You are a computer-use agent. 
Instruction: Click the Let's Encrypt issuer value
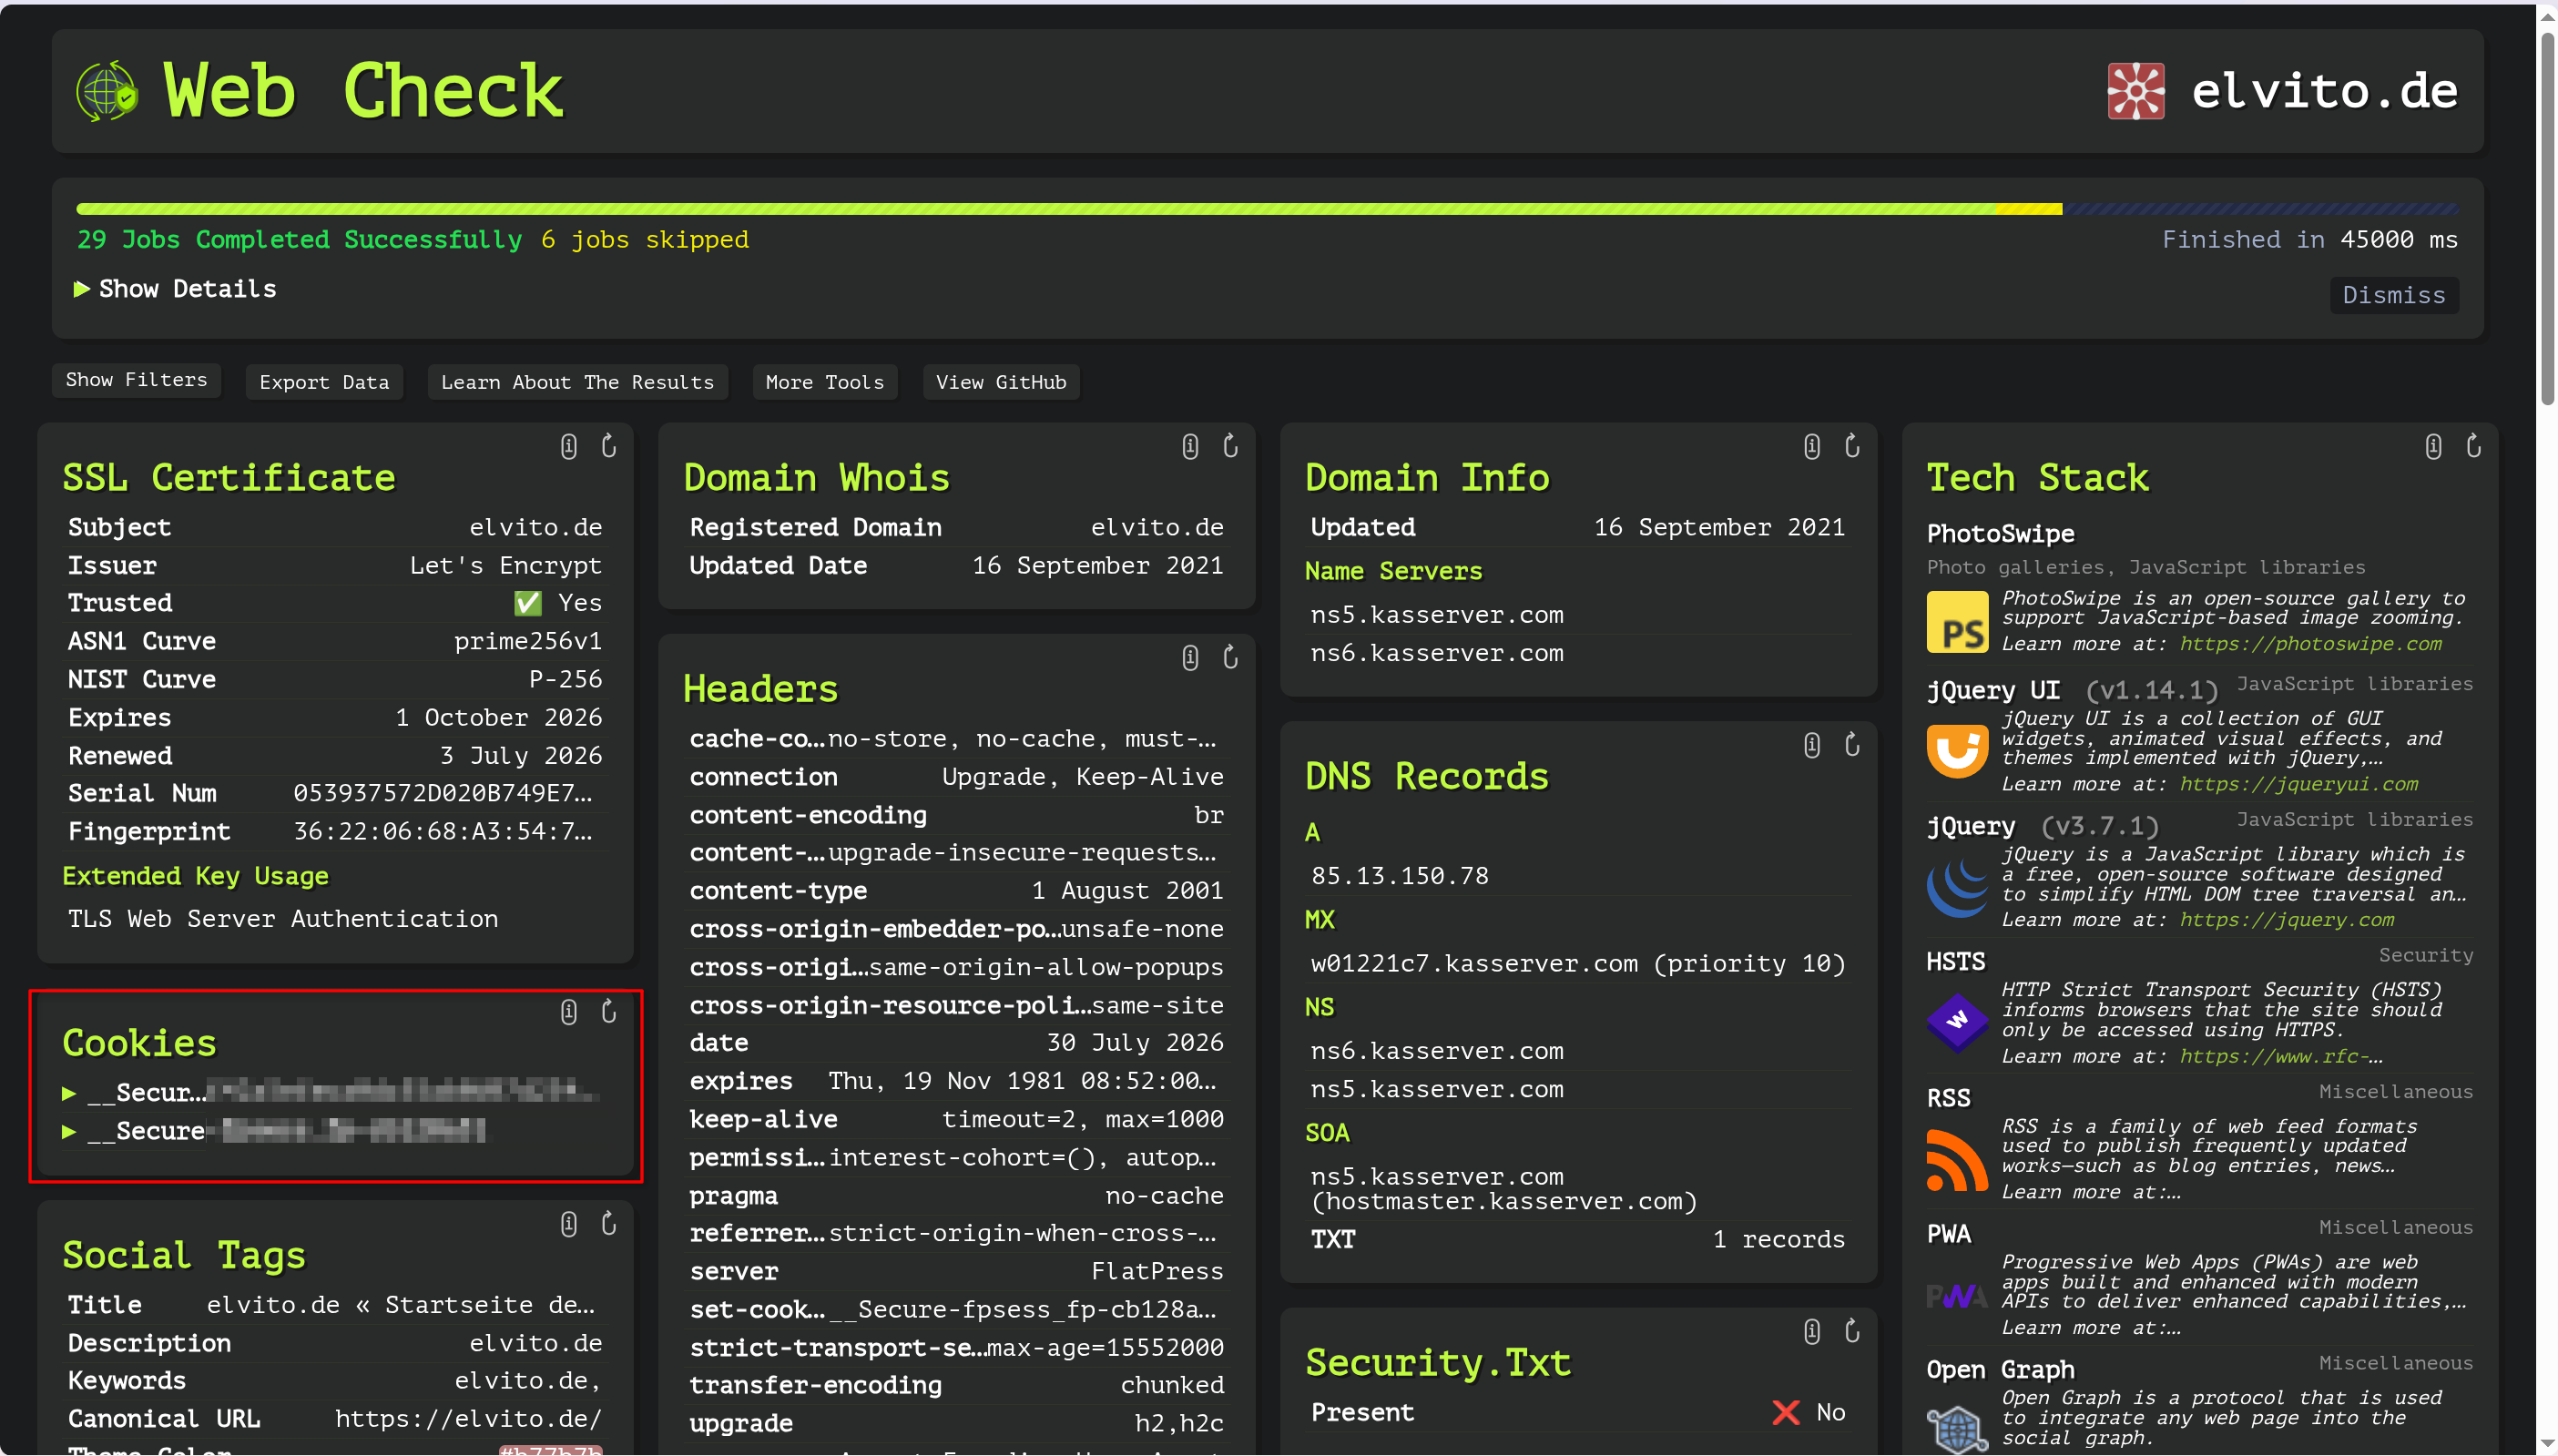click(506, 566)
